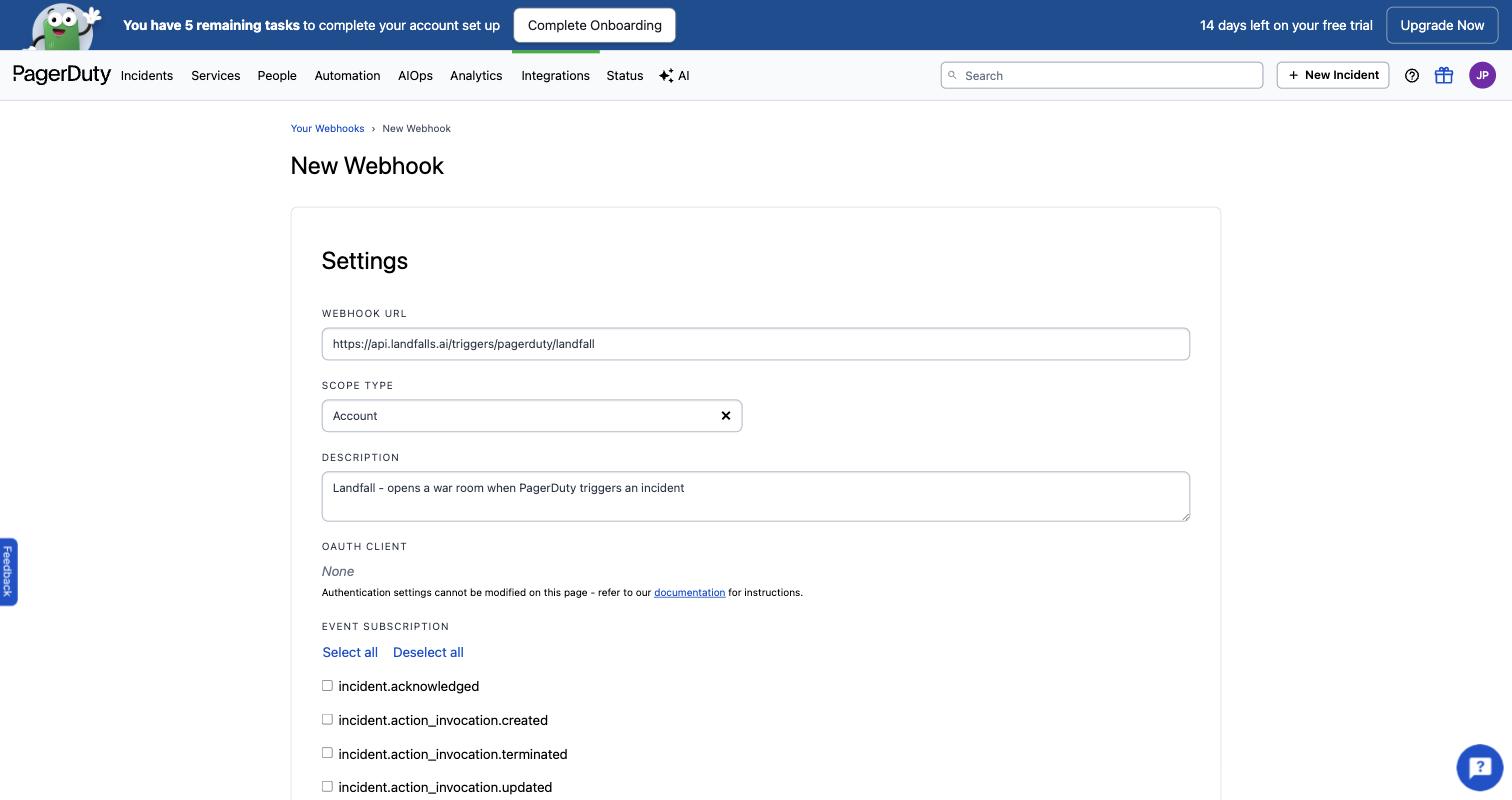
Task: Open the help question mark icon
Action: (1412, 75)
